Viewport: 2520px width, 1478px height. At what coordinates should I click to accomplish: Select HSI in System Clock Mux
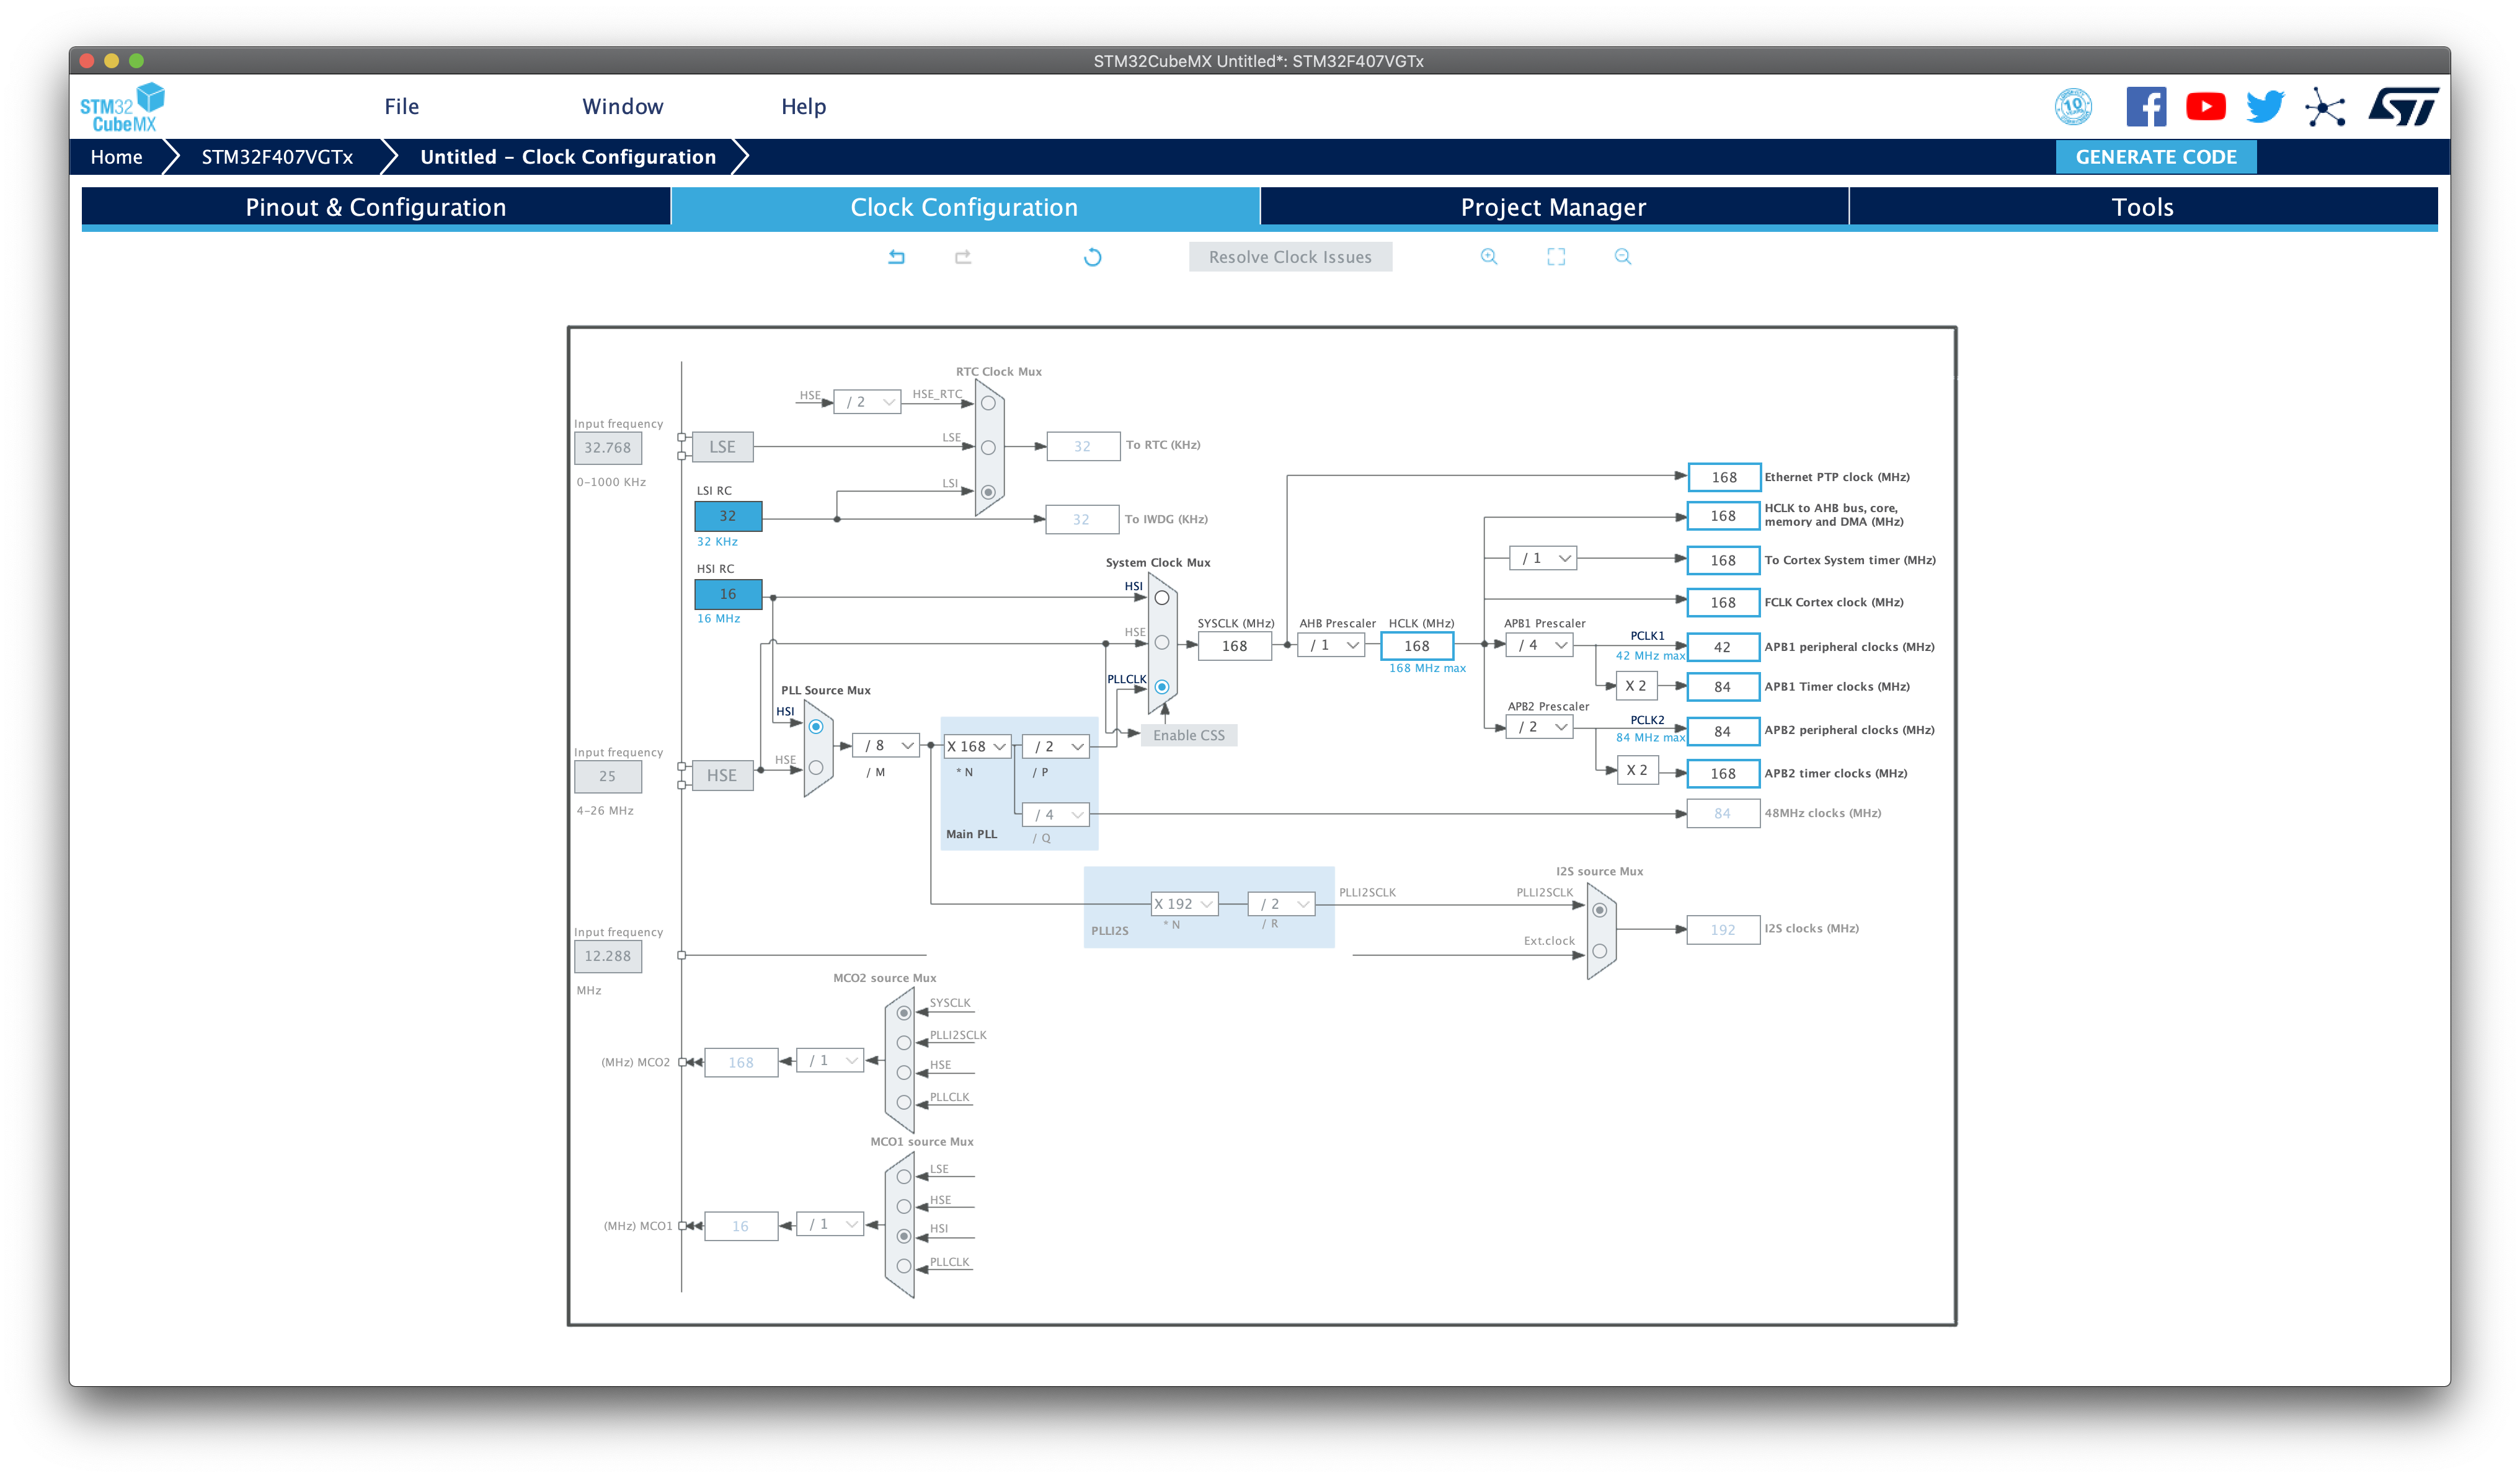pos(1162,598)
